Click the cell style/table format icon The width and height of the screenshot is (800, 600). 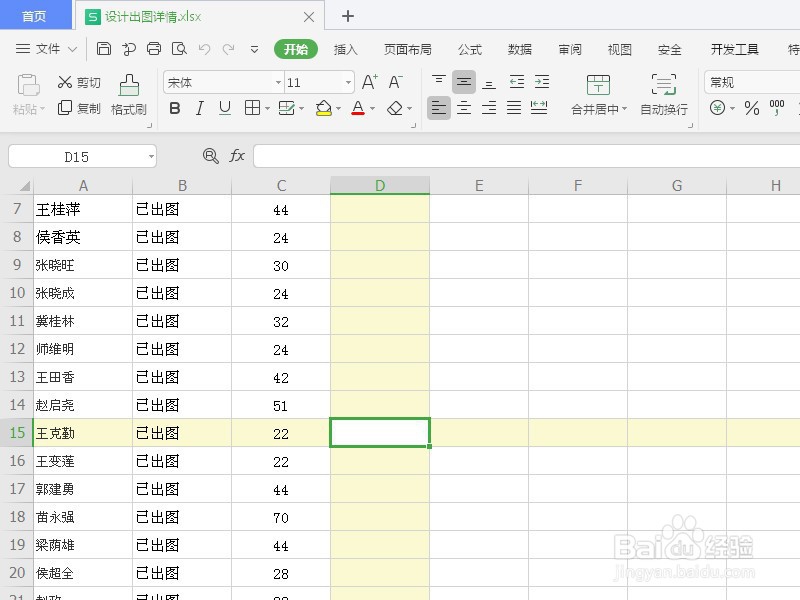tap(287, 108)
